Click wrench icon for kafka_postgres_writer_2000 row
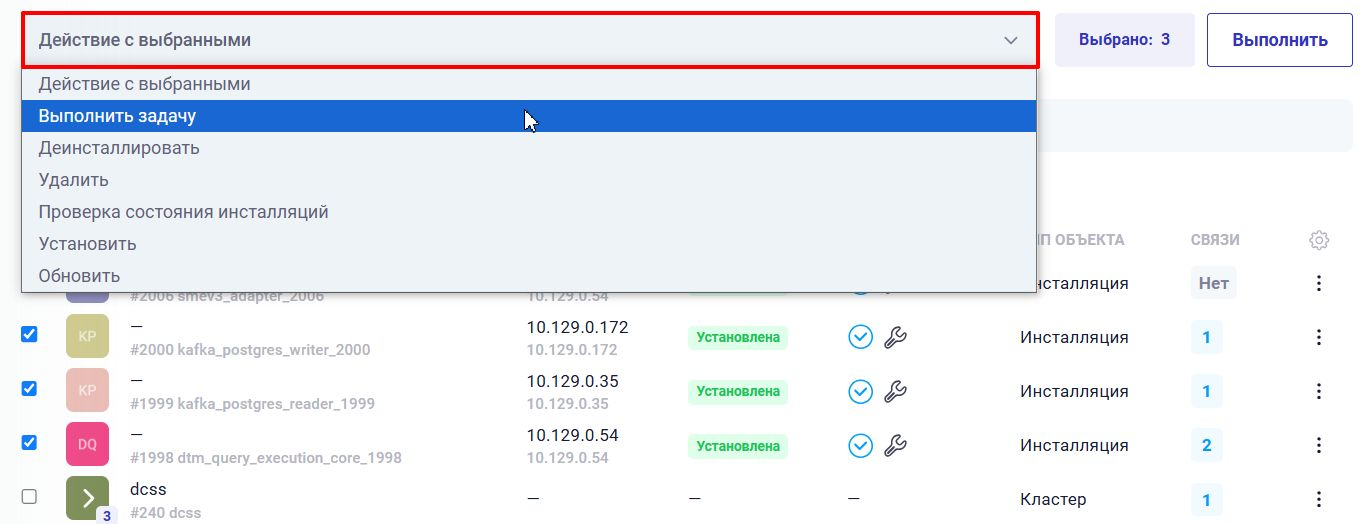1370x524 pixels. click(895, 337)
